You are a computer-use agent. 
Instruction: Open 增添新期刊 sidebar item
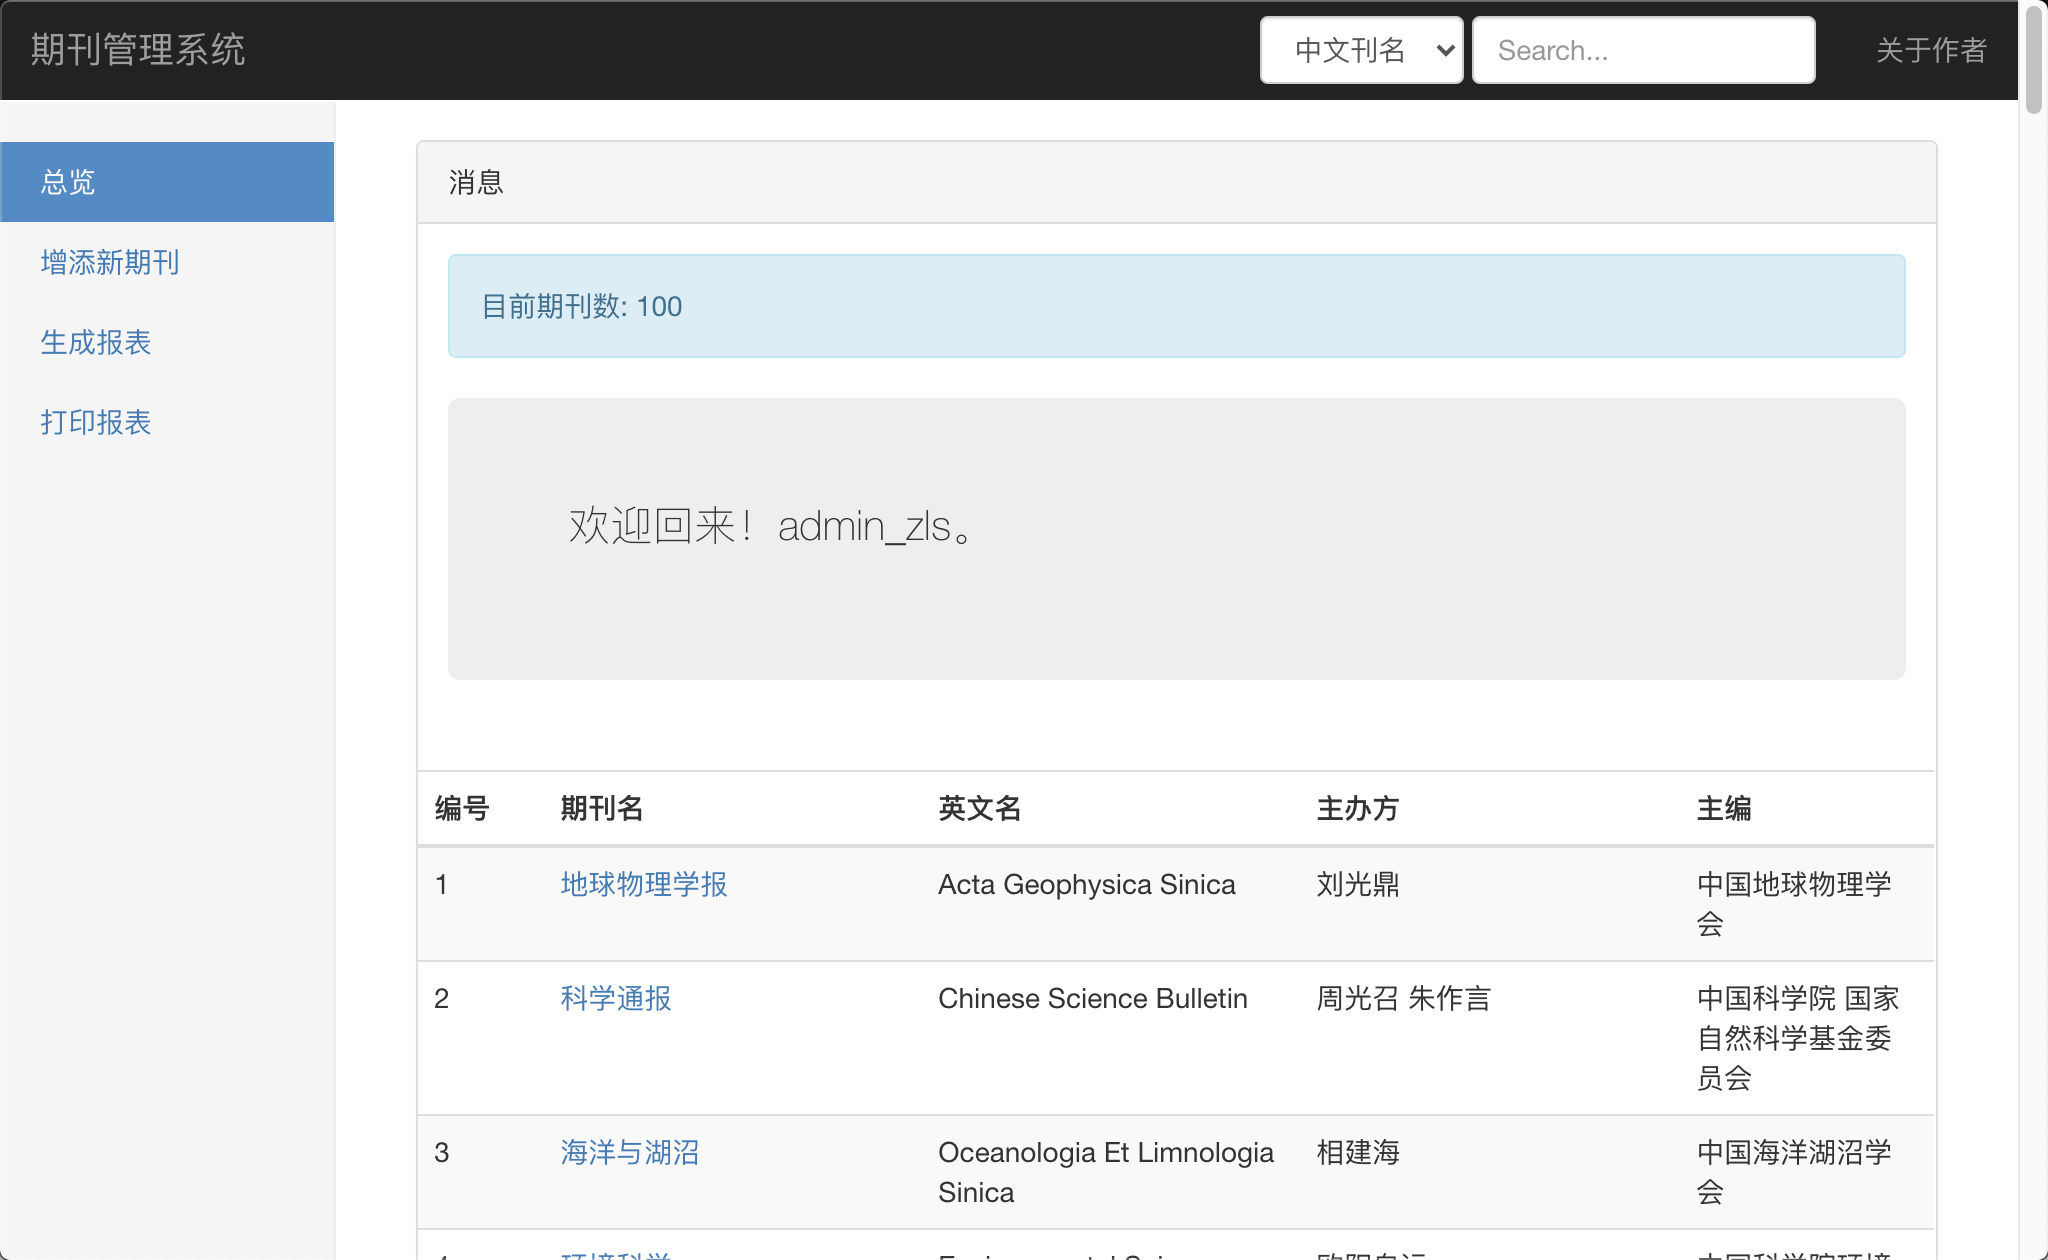pos(110,262)
